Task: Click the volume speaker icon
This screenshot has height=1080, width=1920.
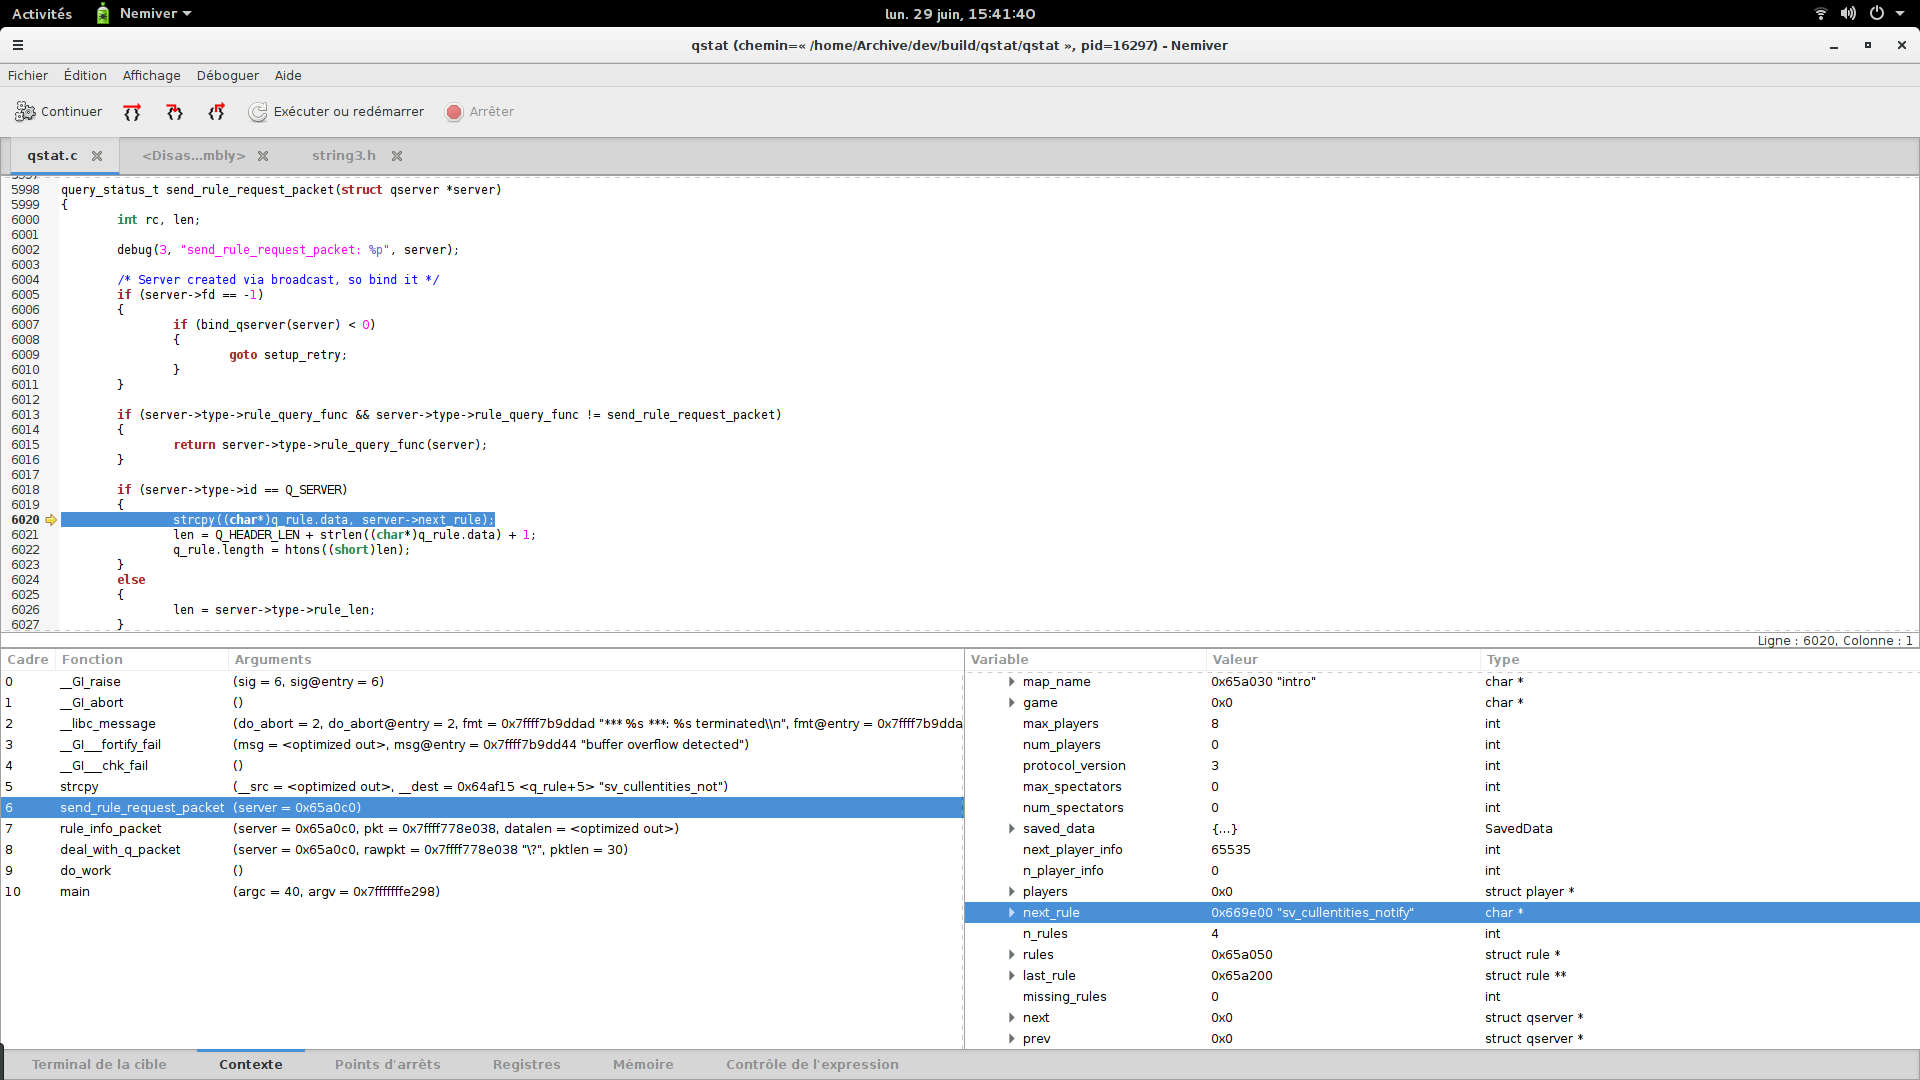Action: 1848,14
